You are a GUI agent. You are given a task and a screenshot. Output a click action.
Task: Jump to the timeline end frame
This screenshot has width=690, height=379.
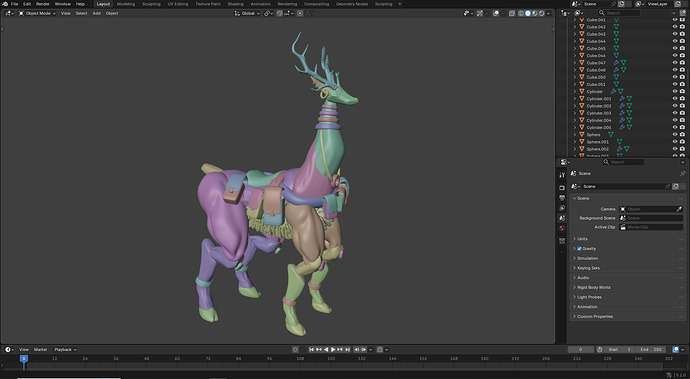[x=348, y=350]
